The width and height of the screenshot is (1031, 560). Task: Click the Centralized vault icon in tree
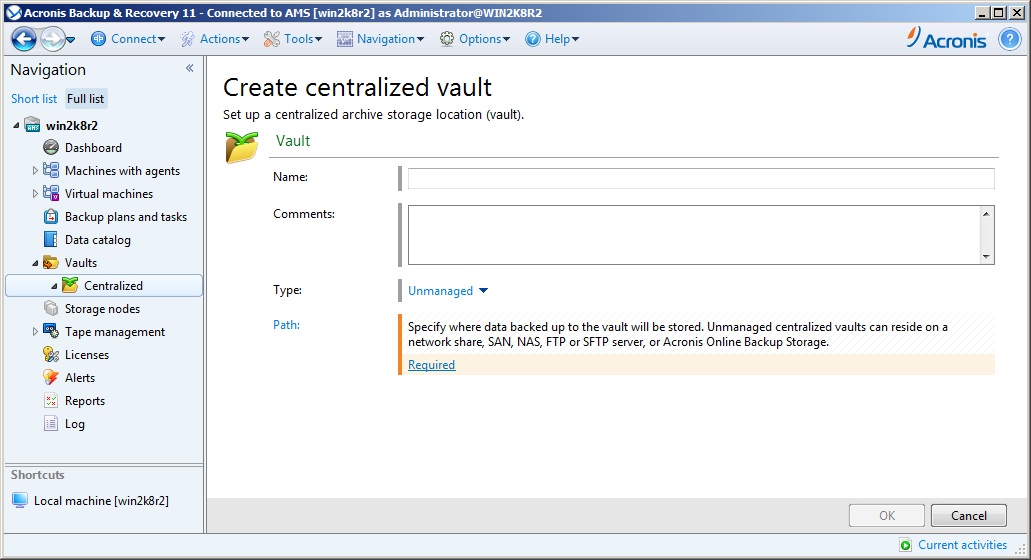pyautogui.click(x=70, y=285)
